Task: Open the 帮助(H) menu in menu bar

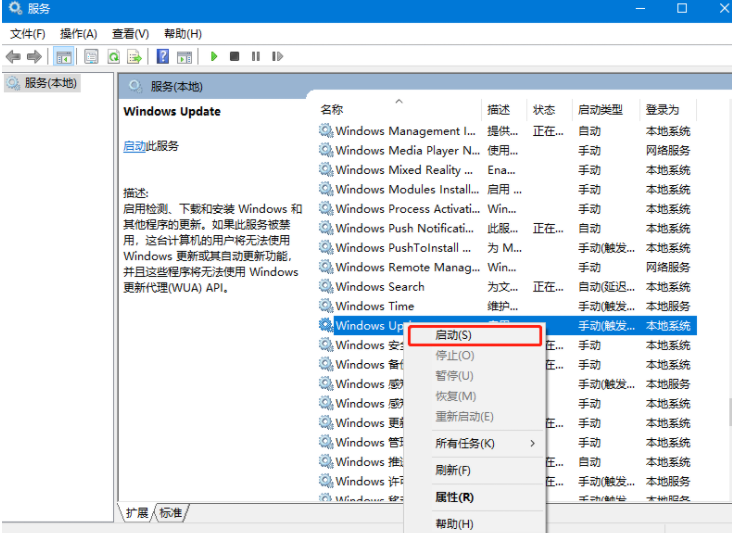Action: click(x=183, y=34)
